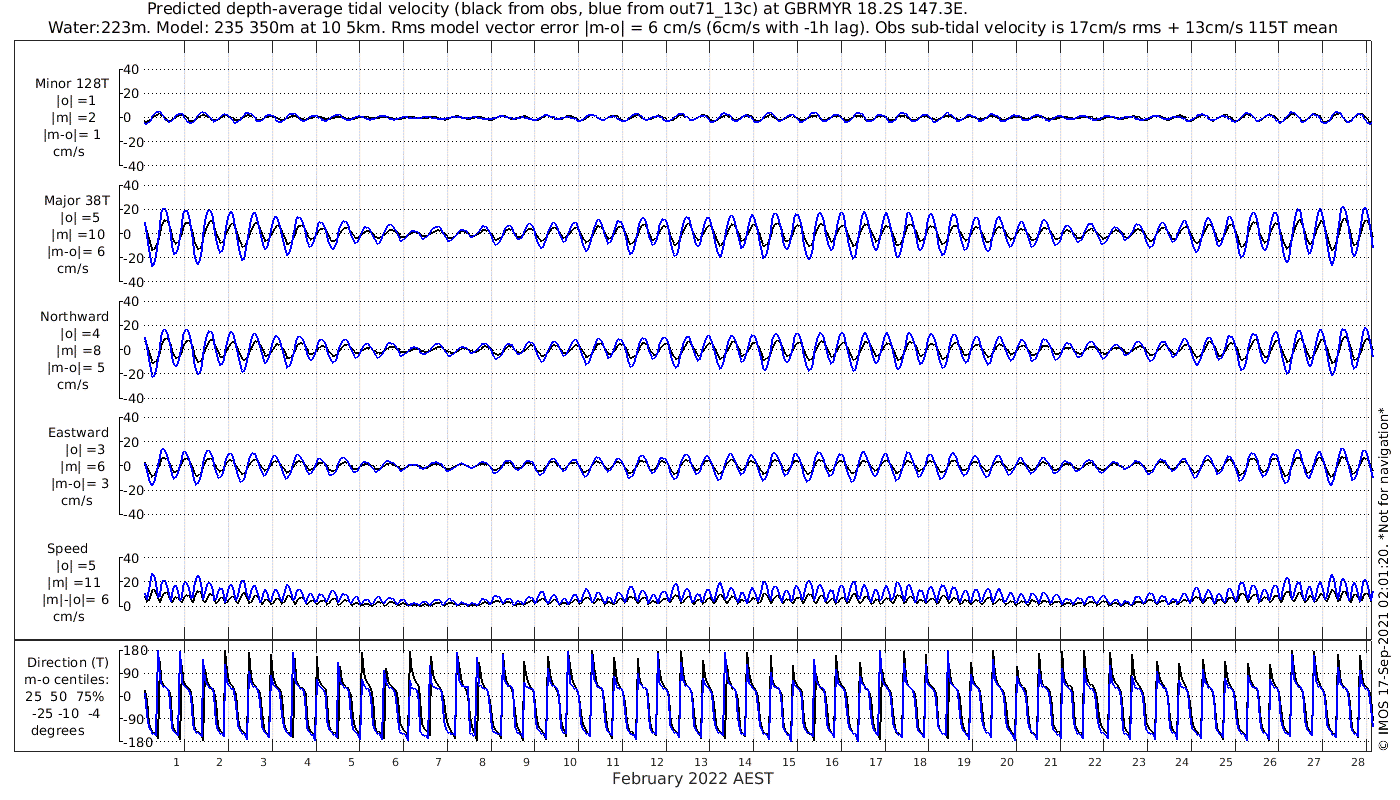Click the 'Water:223m. Model: 235 350m' subtitle line
The height and width of the screenshot is (800, 1400).
point(692,28)
